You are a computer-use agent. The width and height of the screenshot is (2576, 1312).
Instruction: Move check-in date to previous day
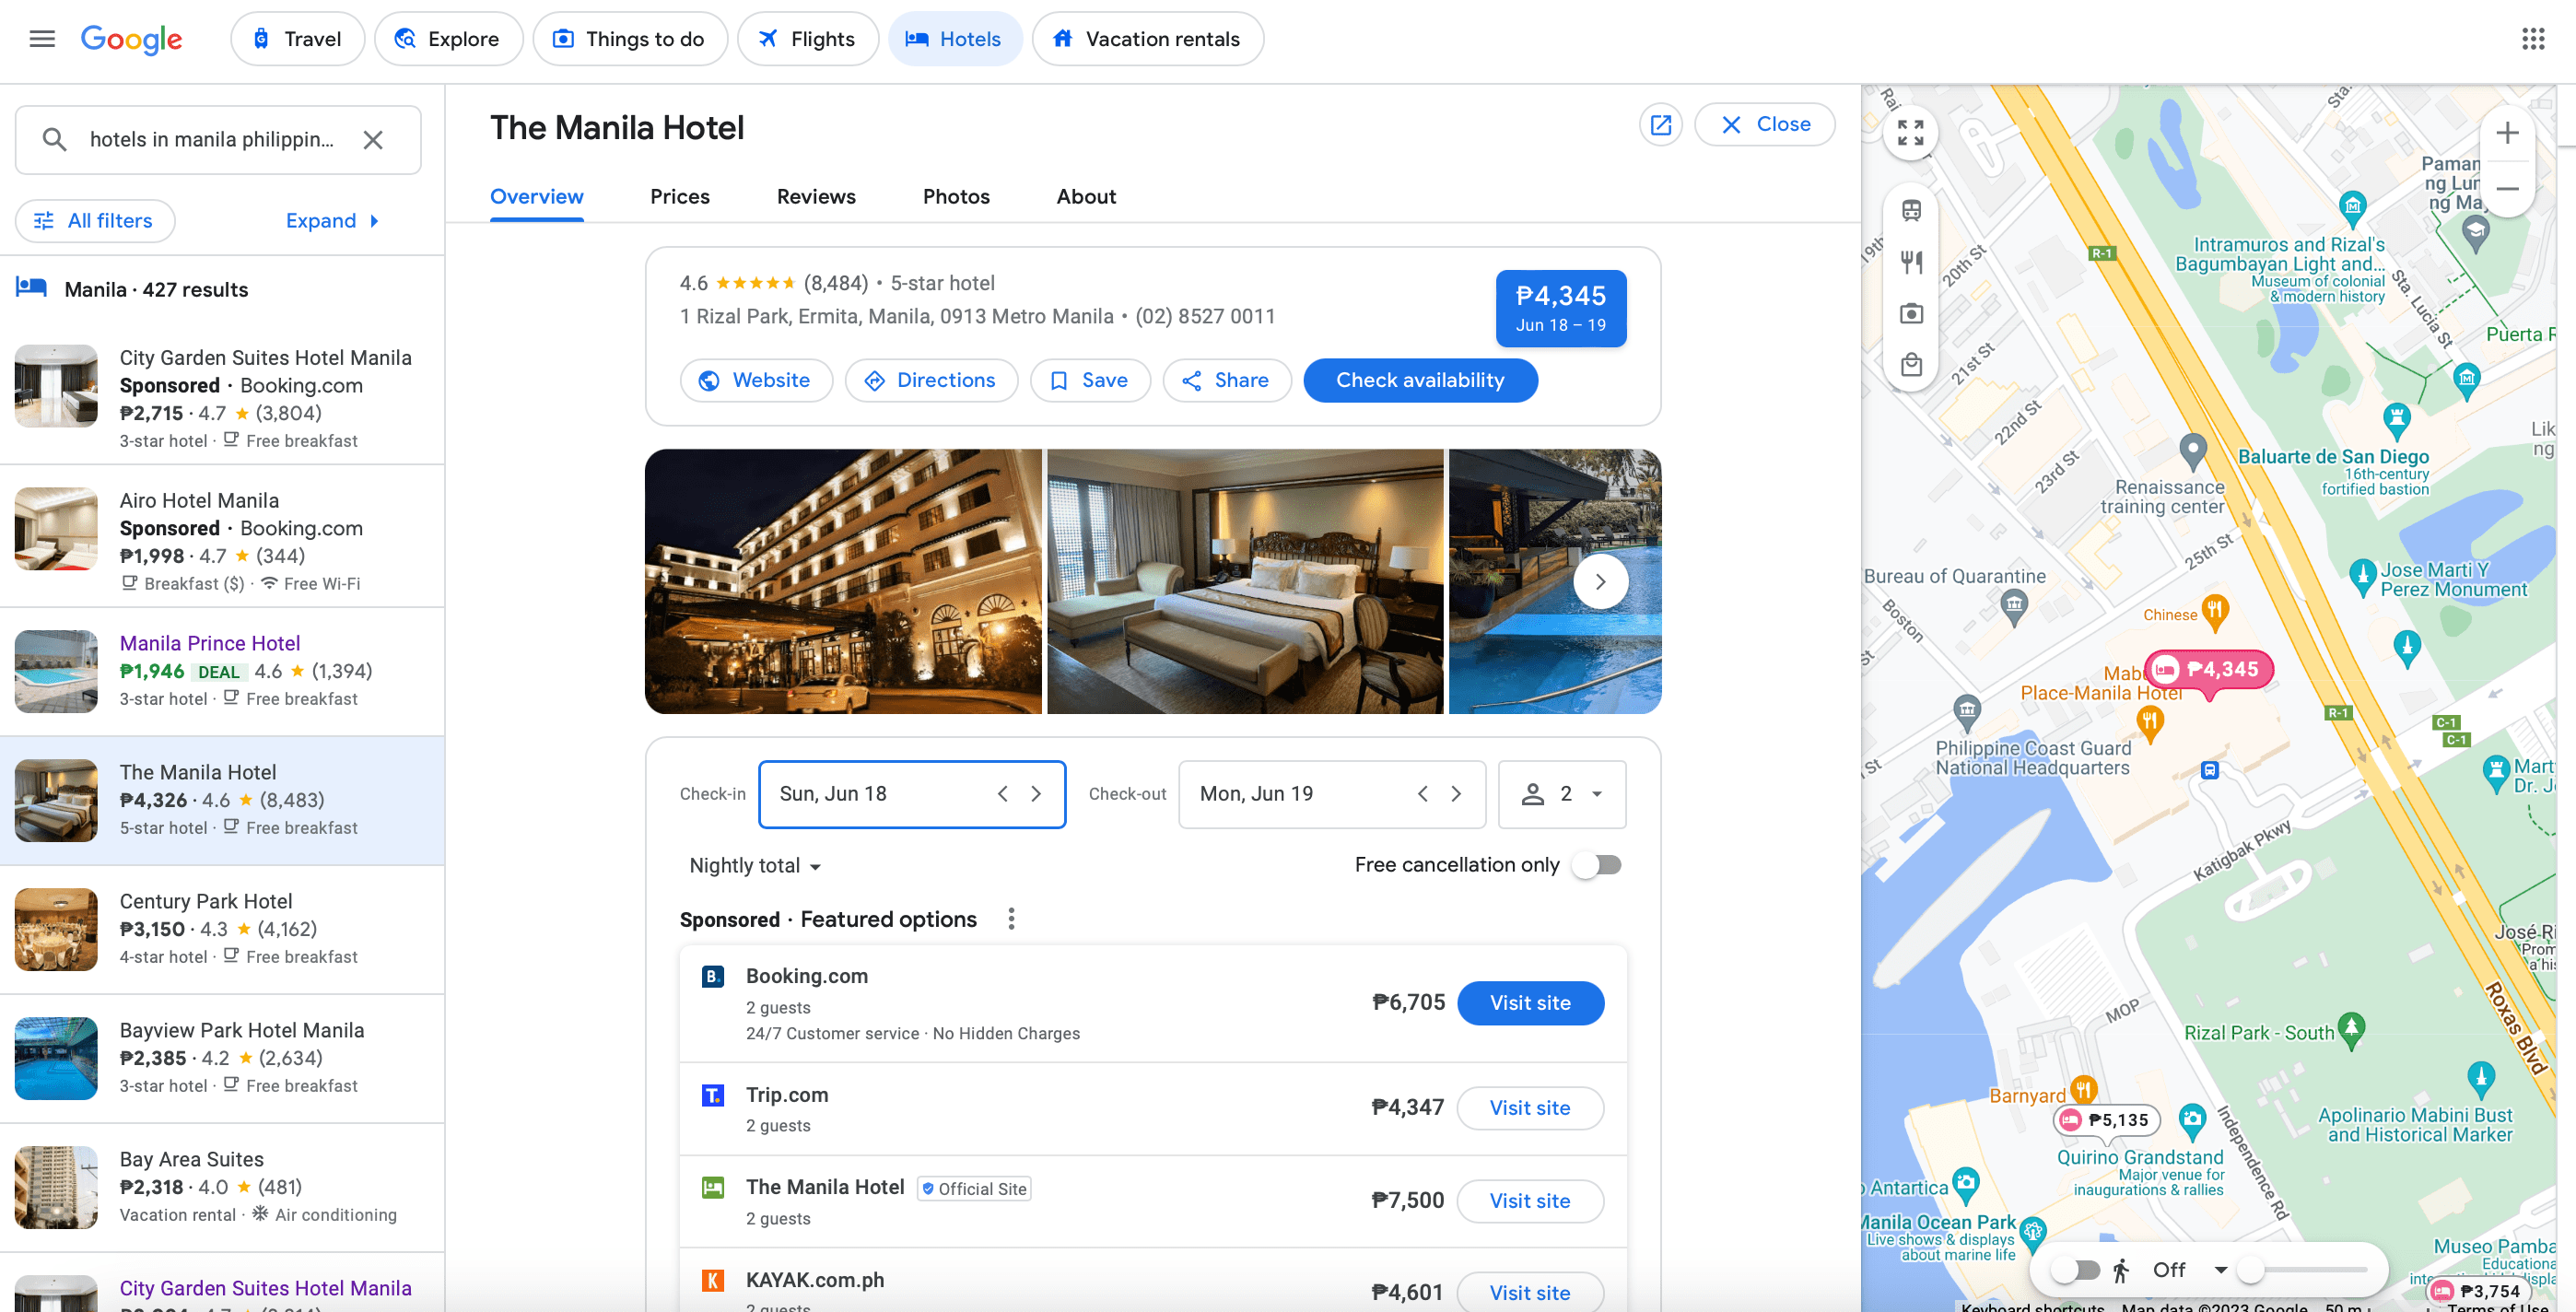(x=1002, y=794)
